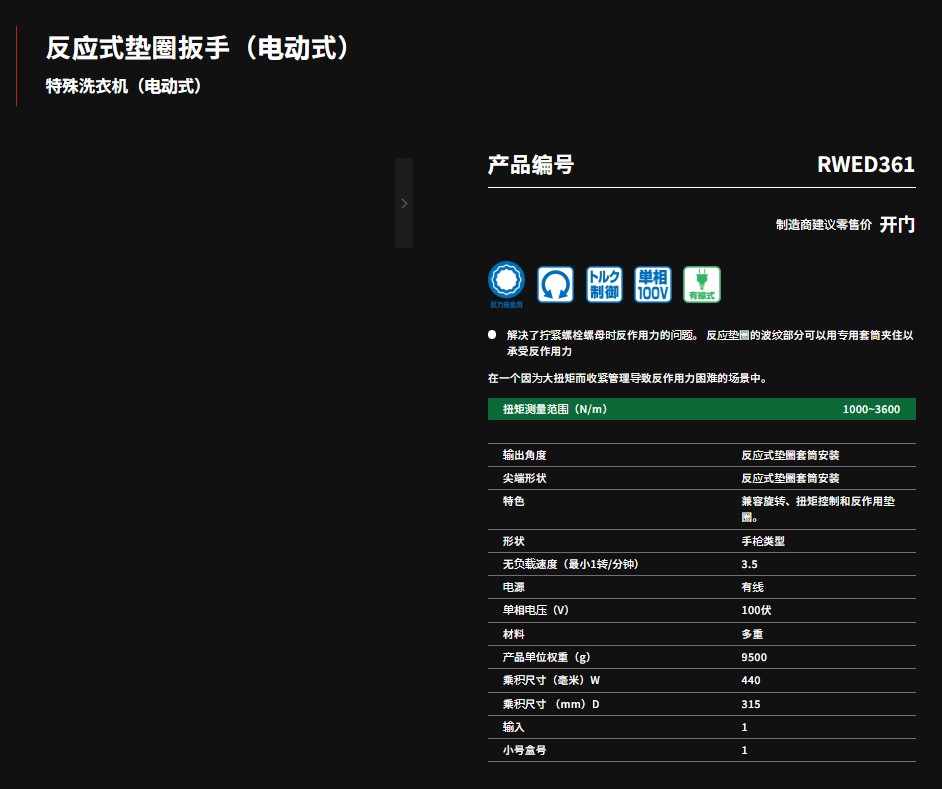Screen dimensions: 942x789
Task: Click the 1000~3600 torque range value
Action: pos(870,409)
